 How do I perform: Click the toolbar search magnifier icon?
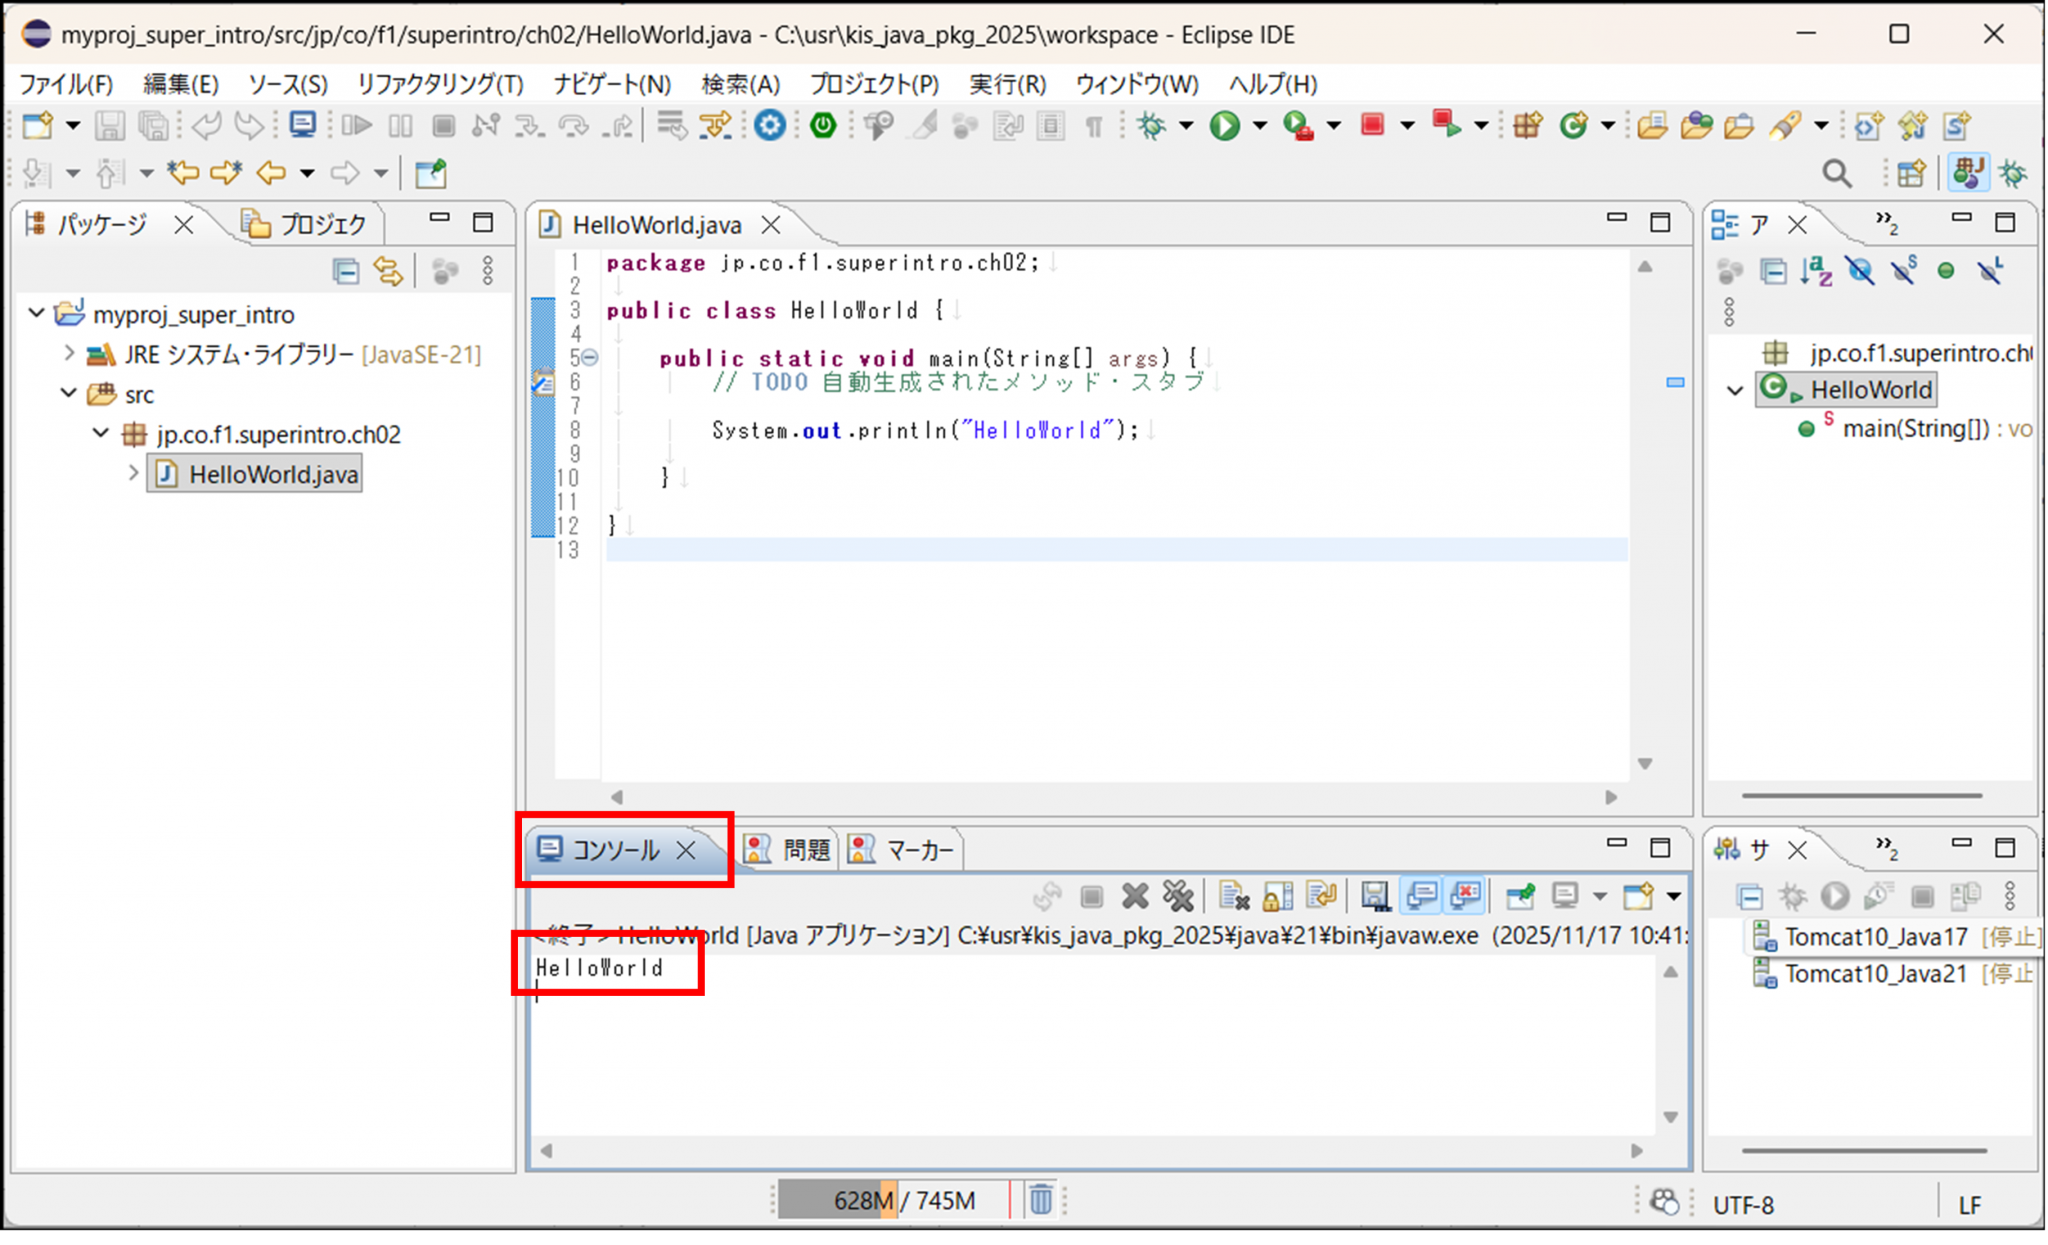click(1836, 173)
